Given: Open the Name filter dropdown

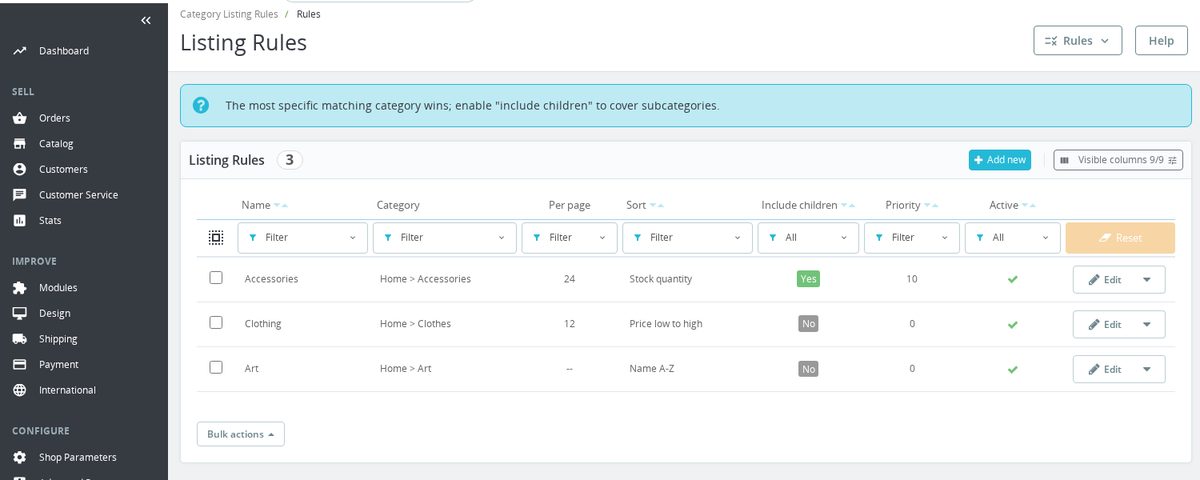Looking at the screenshot, I should [303, 238].
